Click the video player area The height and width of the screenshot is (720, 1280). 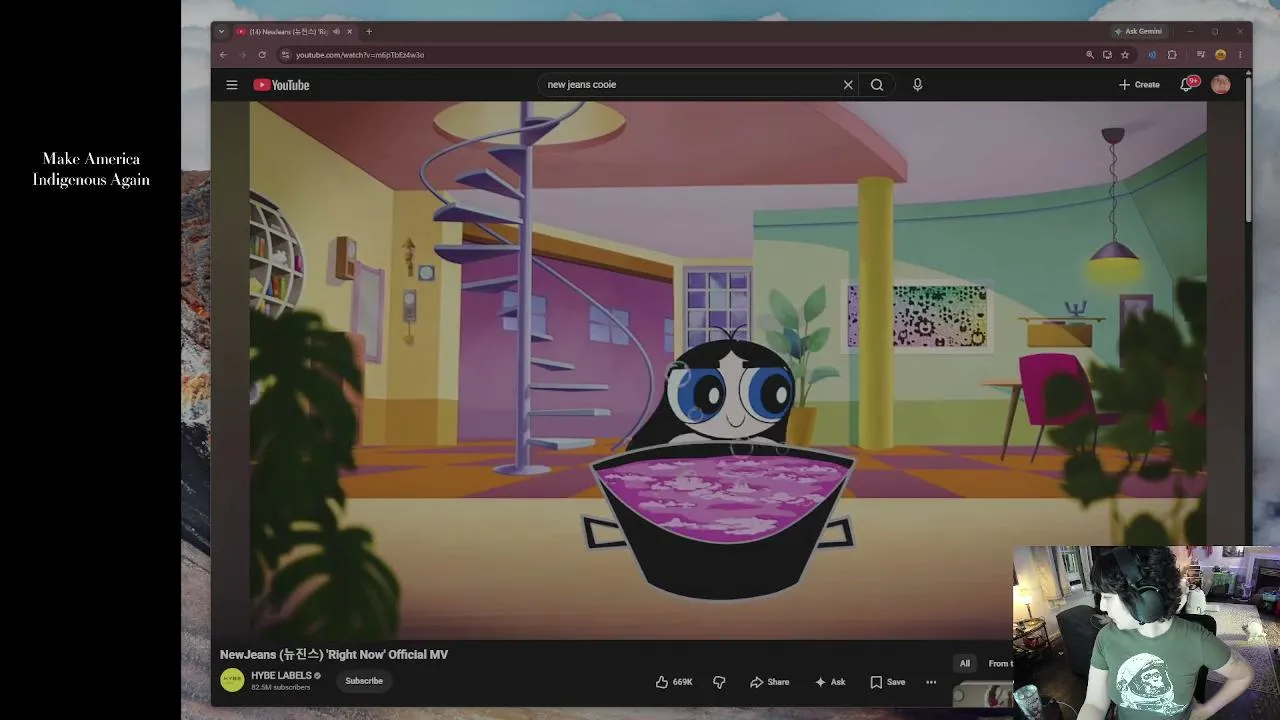[728, 370]
